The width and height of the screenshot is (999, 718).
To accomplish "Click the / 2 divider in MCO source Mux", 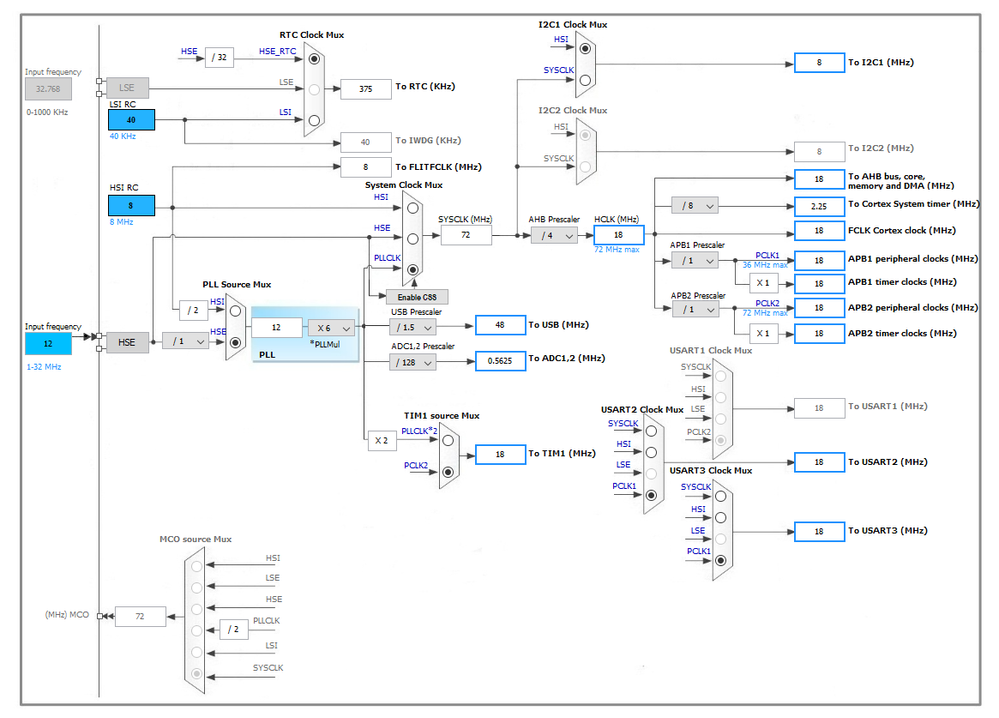I will (234, 629).
